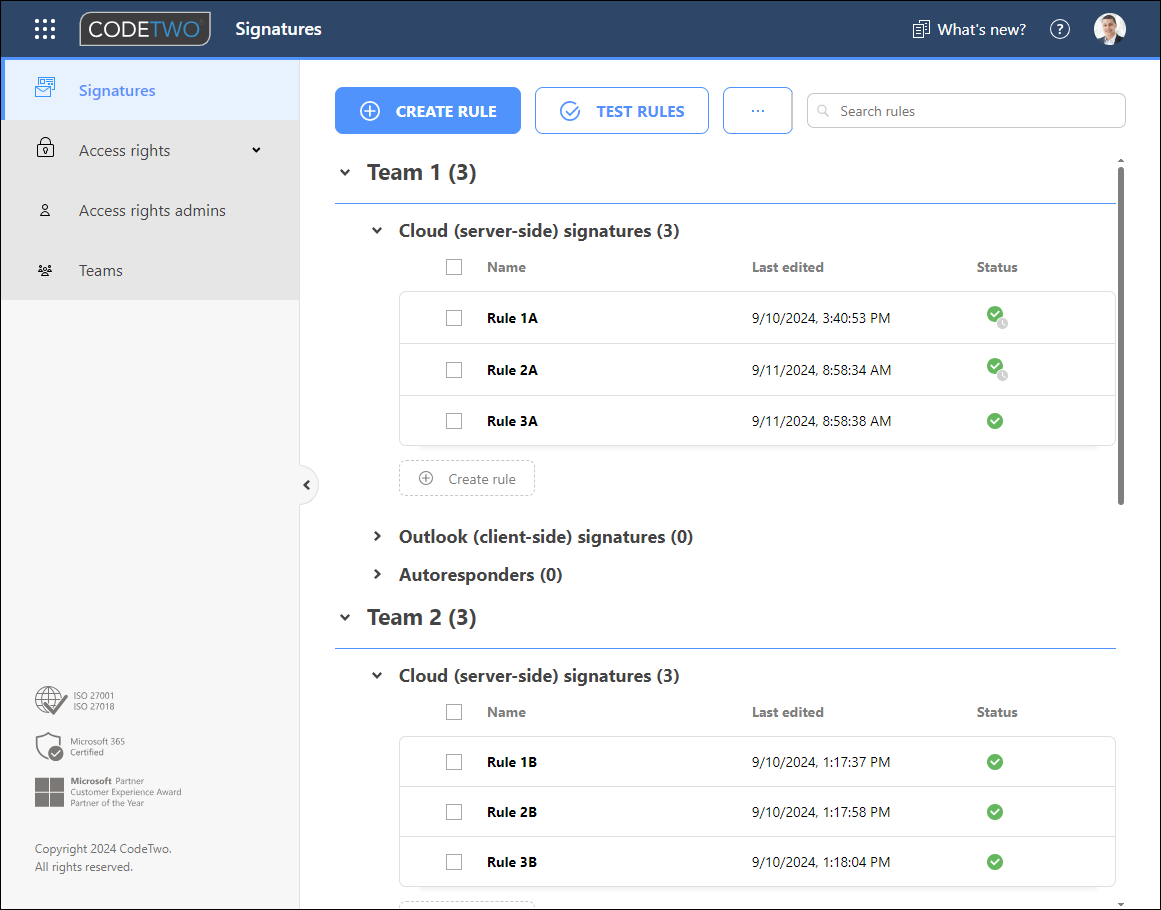Viewport: 1161px width, 910px height.
Task: Click the CREATE RULE button
Action: [428, 111]
